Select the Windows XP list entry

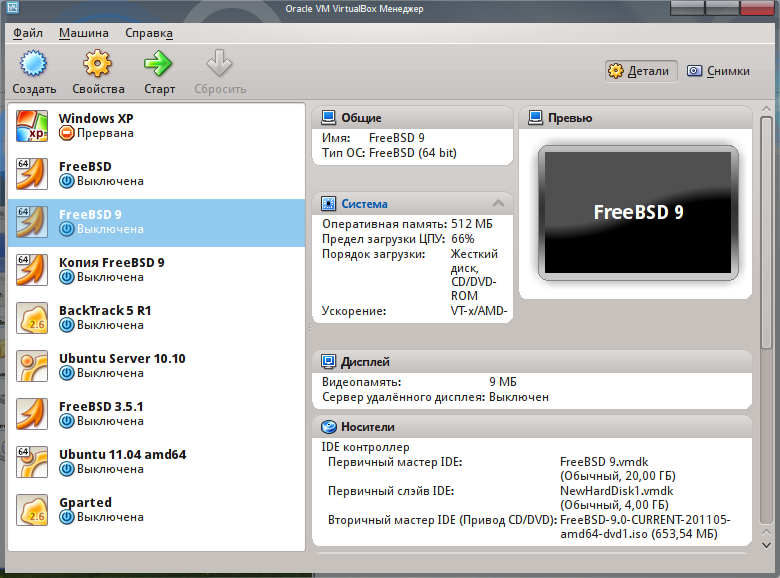(x=157, y=126)
